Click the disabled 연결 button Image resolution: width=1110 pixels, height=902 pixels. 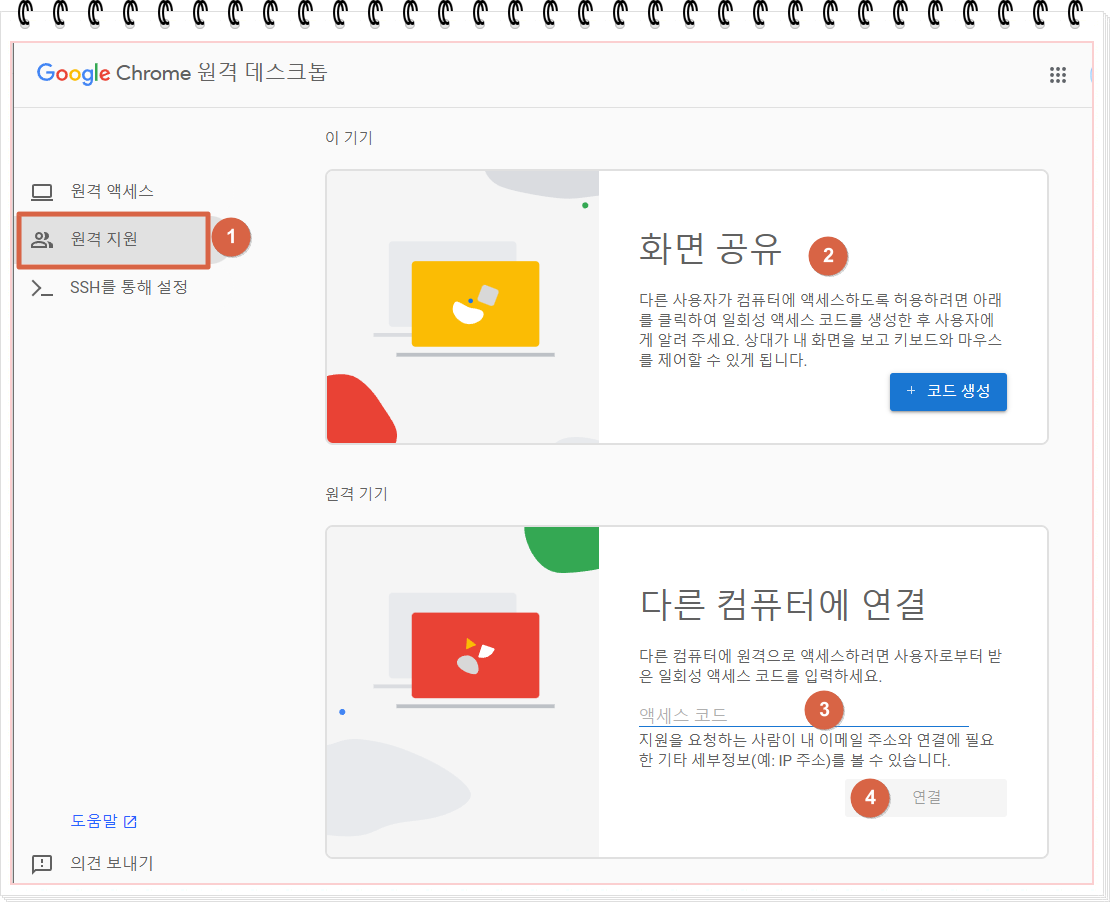(926, 798)
